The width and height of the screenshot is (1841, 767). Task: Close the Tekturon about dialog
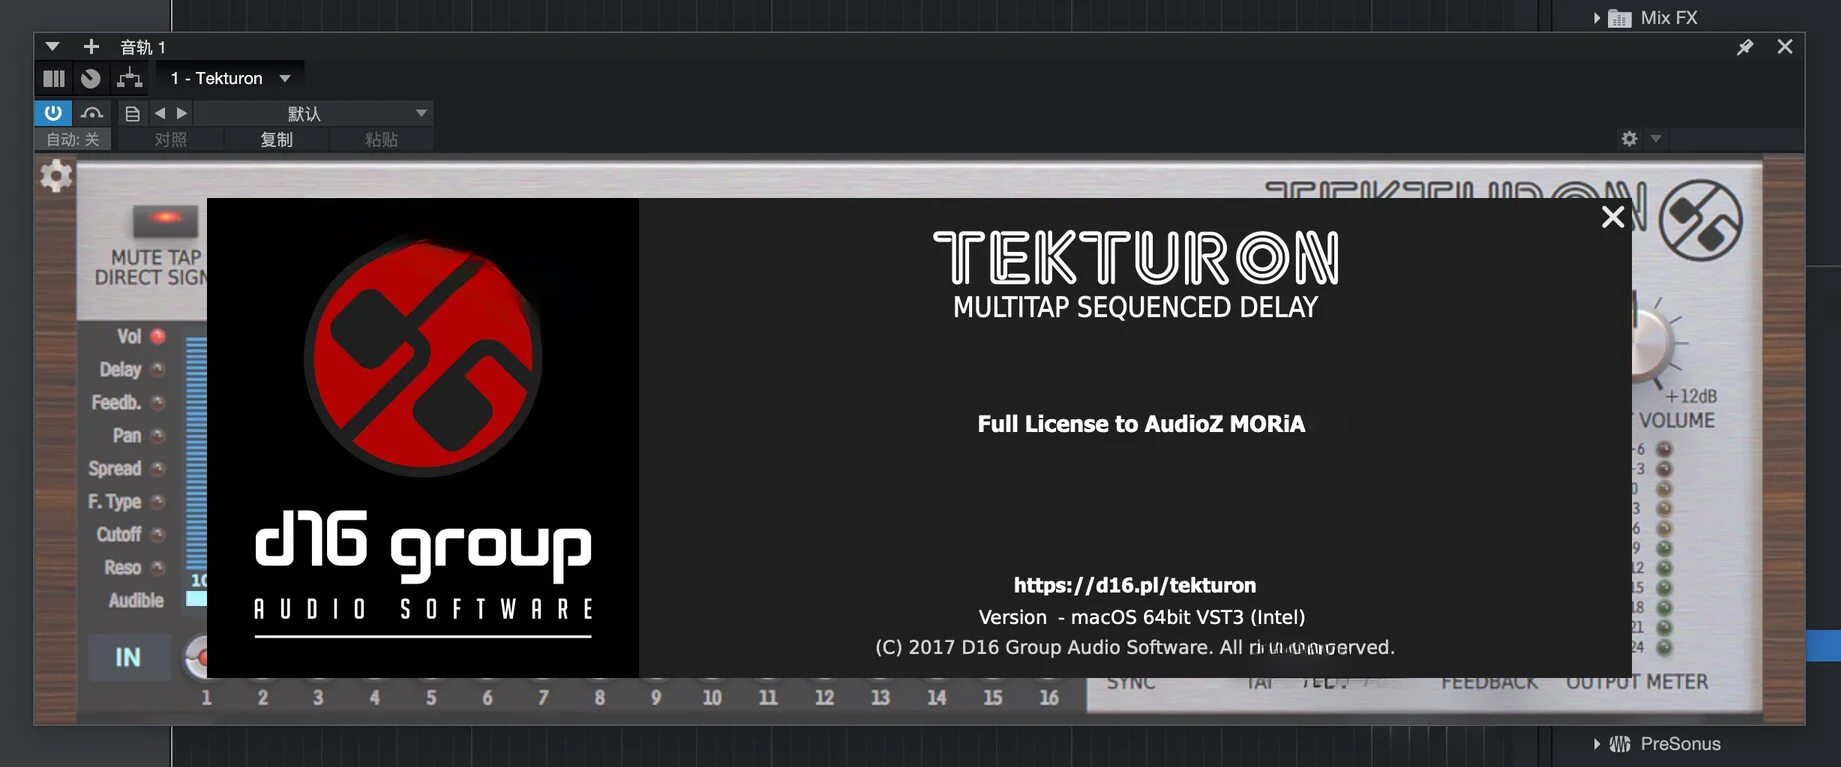click(1612, 217)
